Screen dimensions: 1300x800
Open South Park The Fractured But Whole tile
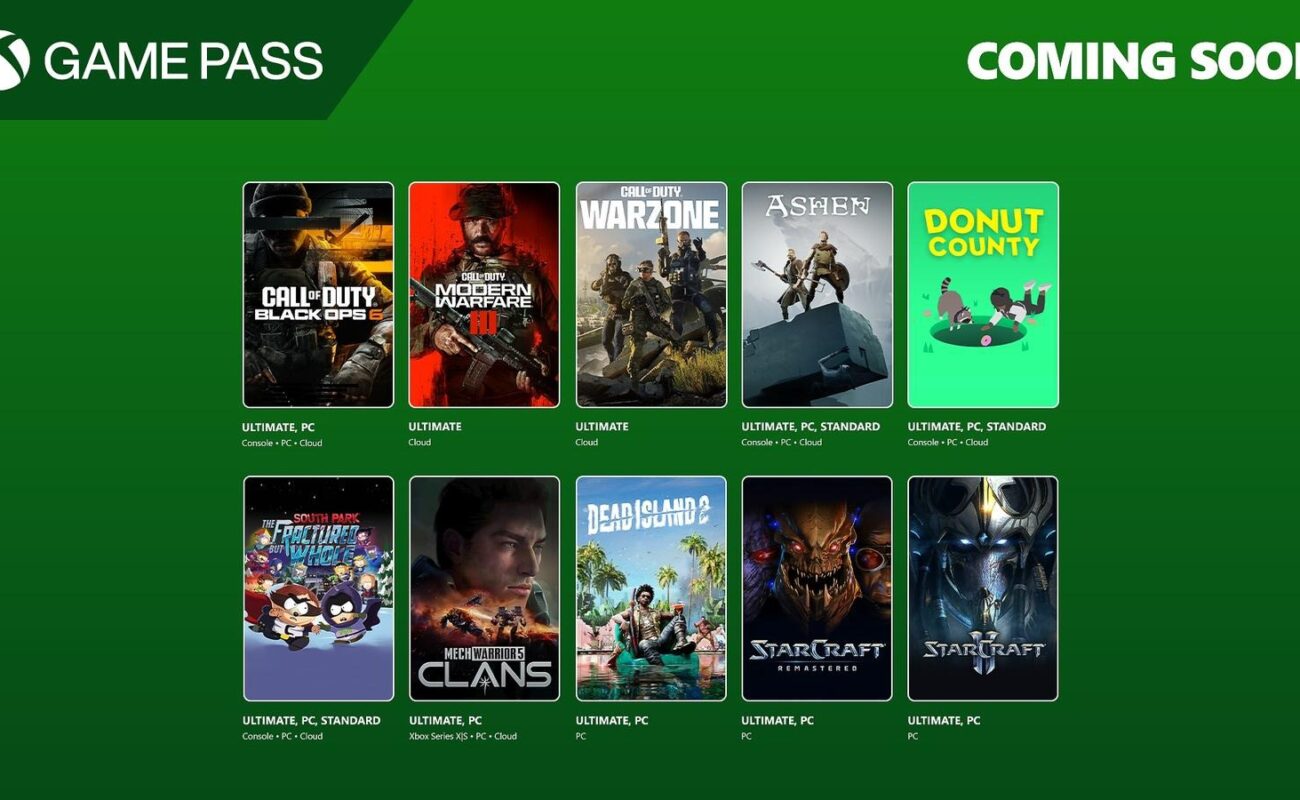point(318,588)
